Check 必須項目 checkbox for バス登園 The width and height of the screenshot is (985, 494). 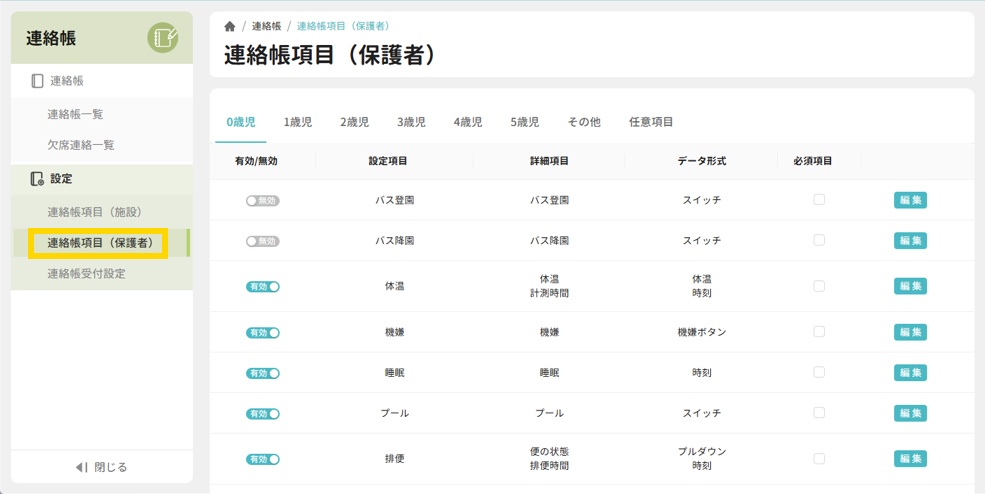[819, 200]
